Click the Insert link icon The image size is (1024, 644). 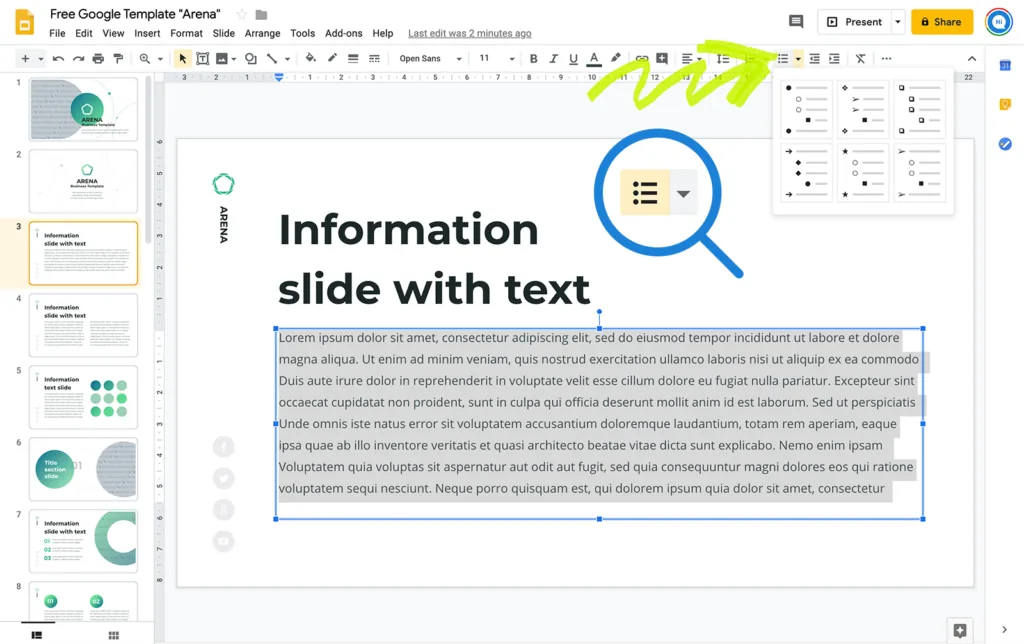pos(642,59)
